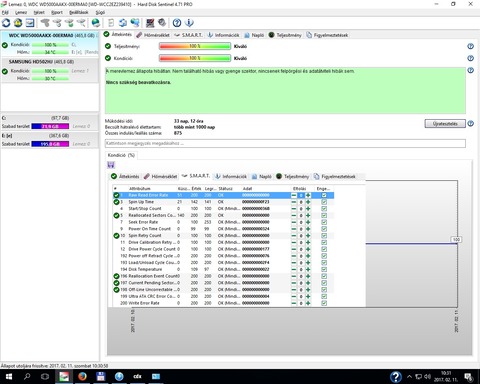Select Hőmérséklet tab directly above the attribute table
This screenshot has height=384, width=480.
tap(161, 176)
